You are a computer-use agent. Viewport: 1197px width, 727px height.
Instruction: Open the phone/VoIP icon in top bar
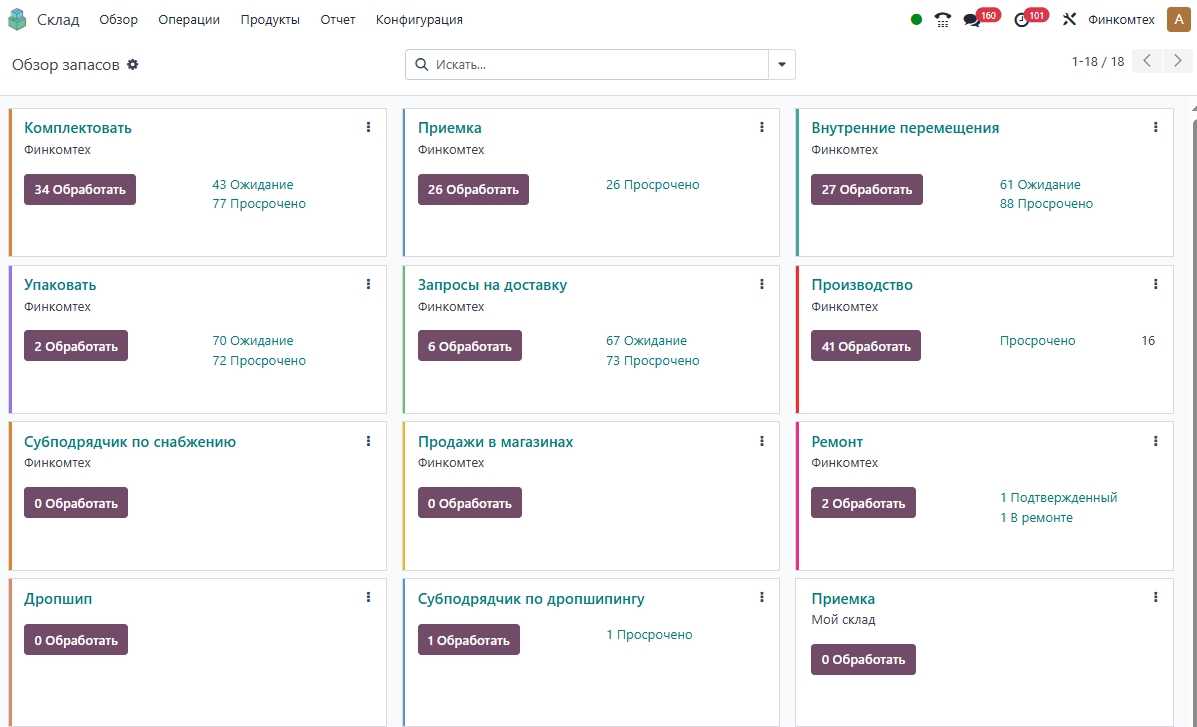[x=942, y=20]
